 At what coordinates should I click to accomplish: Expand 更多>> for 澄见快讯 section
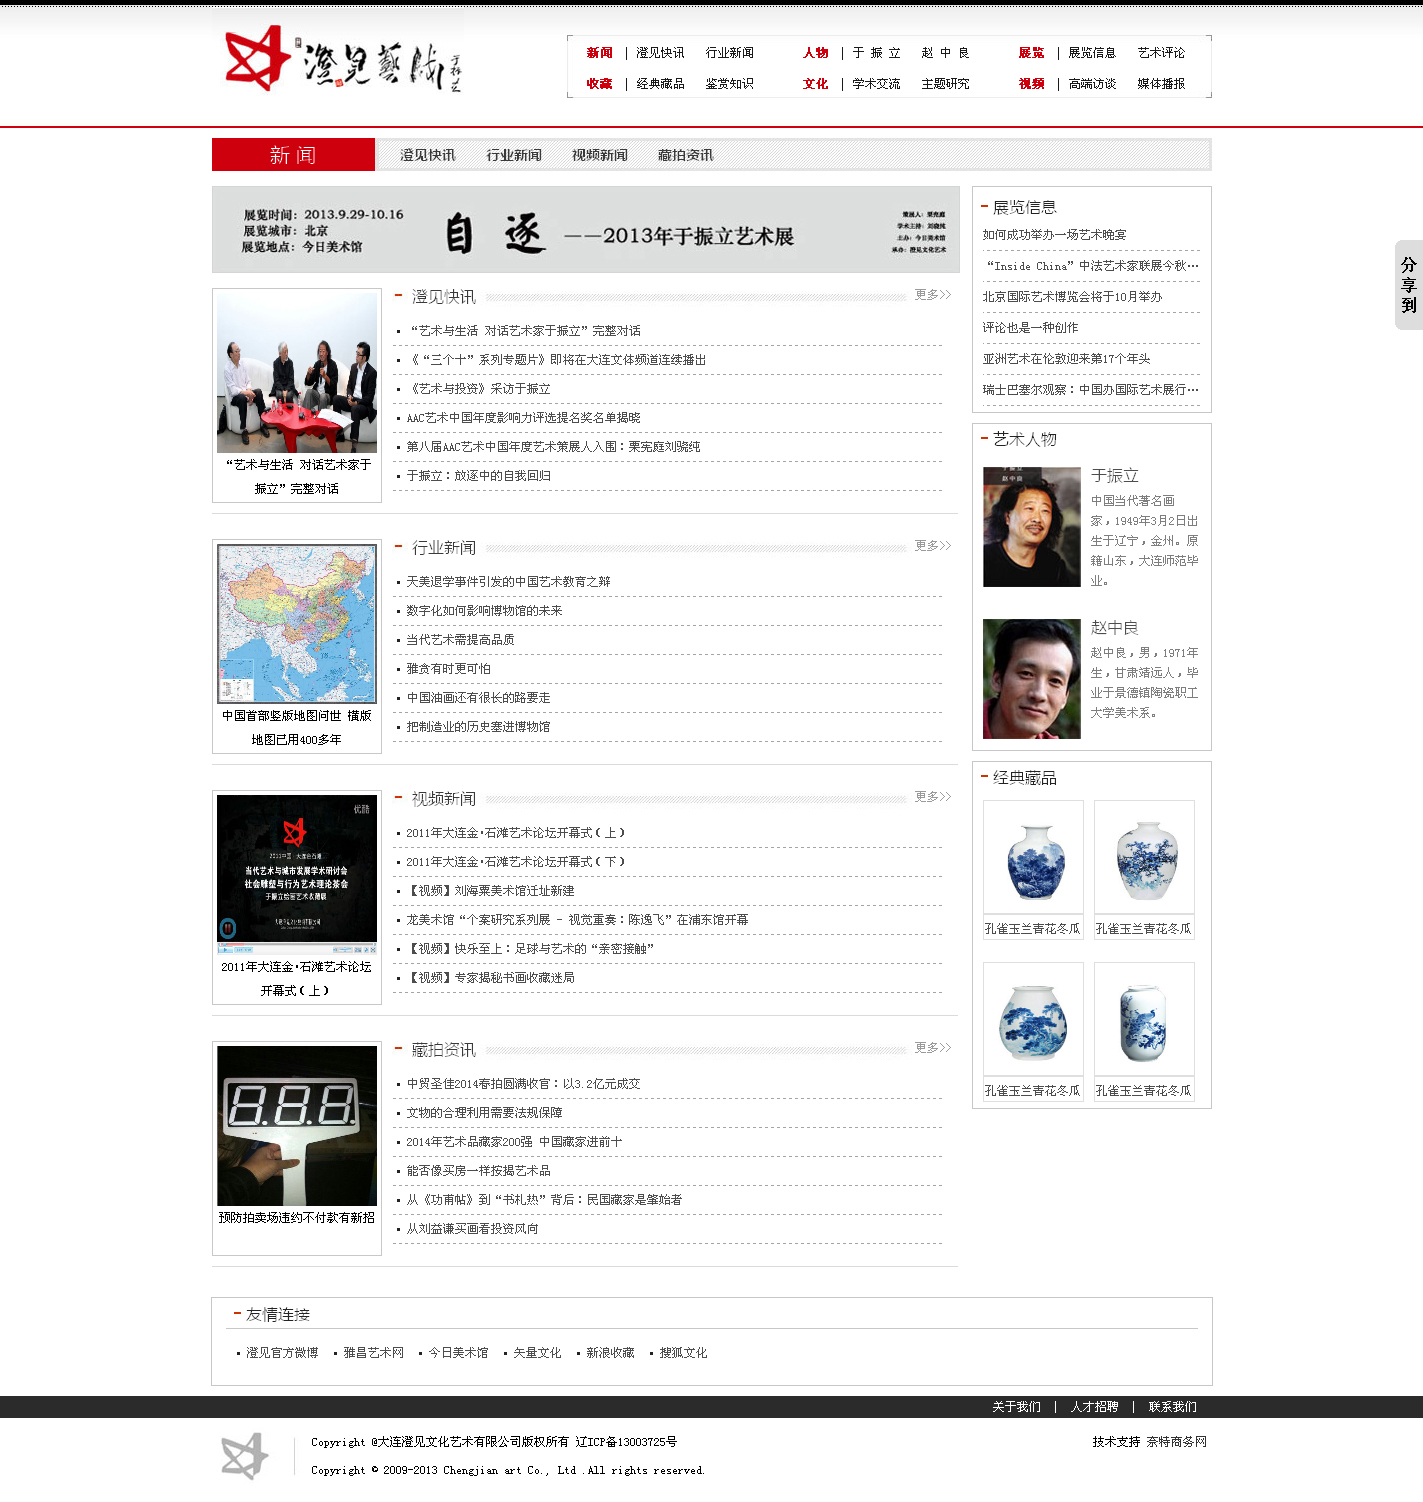(x=932, y=295)
